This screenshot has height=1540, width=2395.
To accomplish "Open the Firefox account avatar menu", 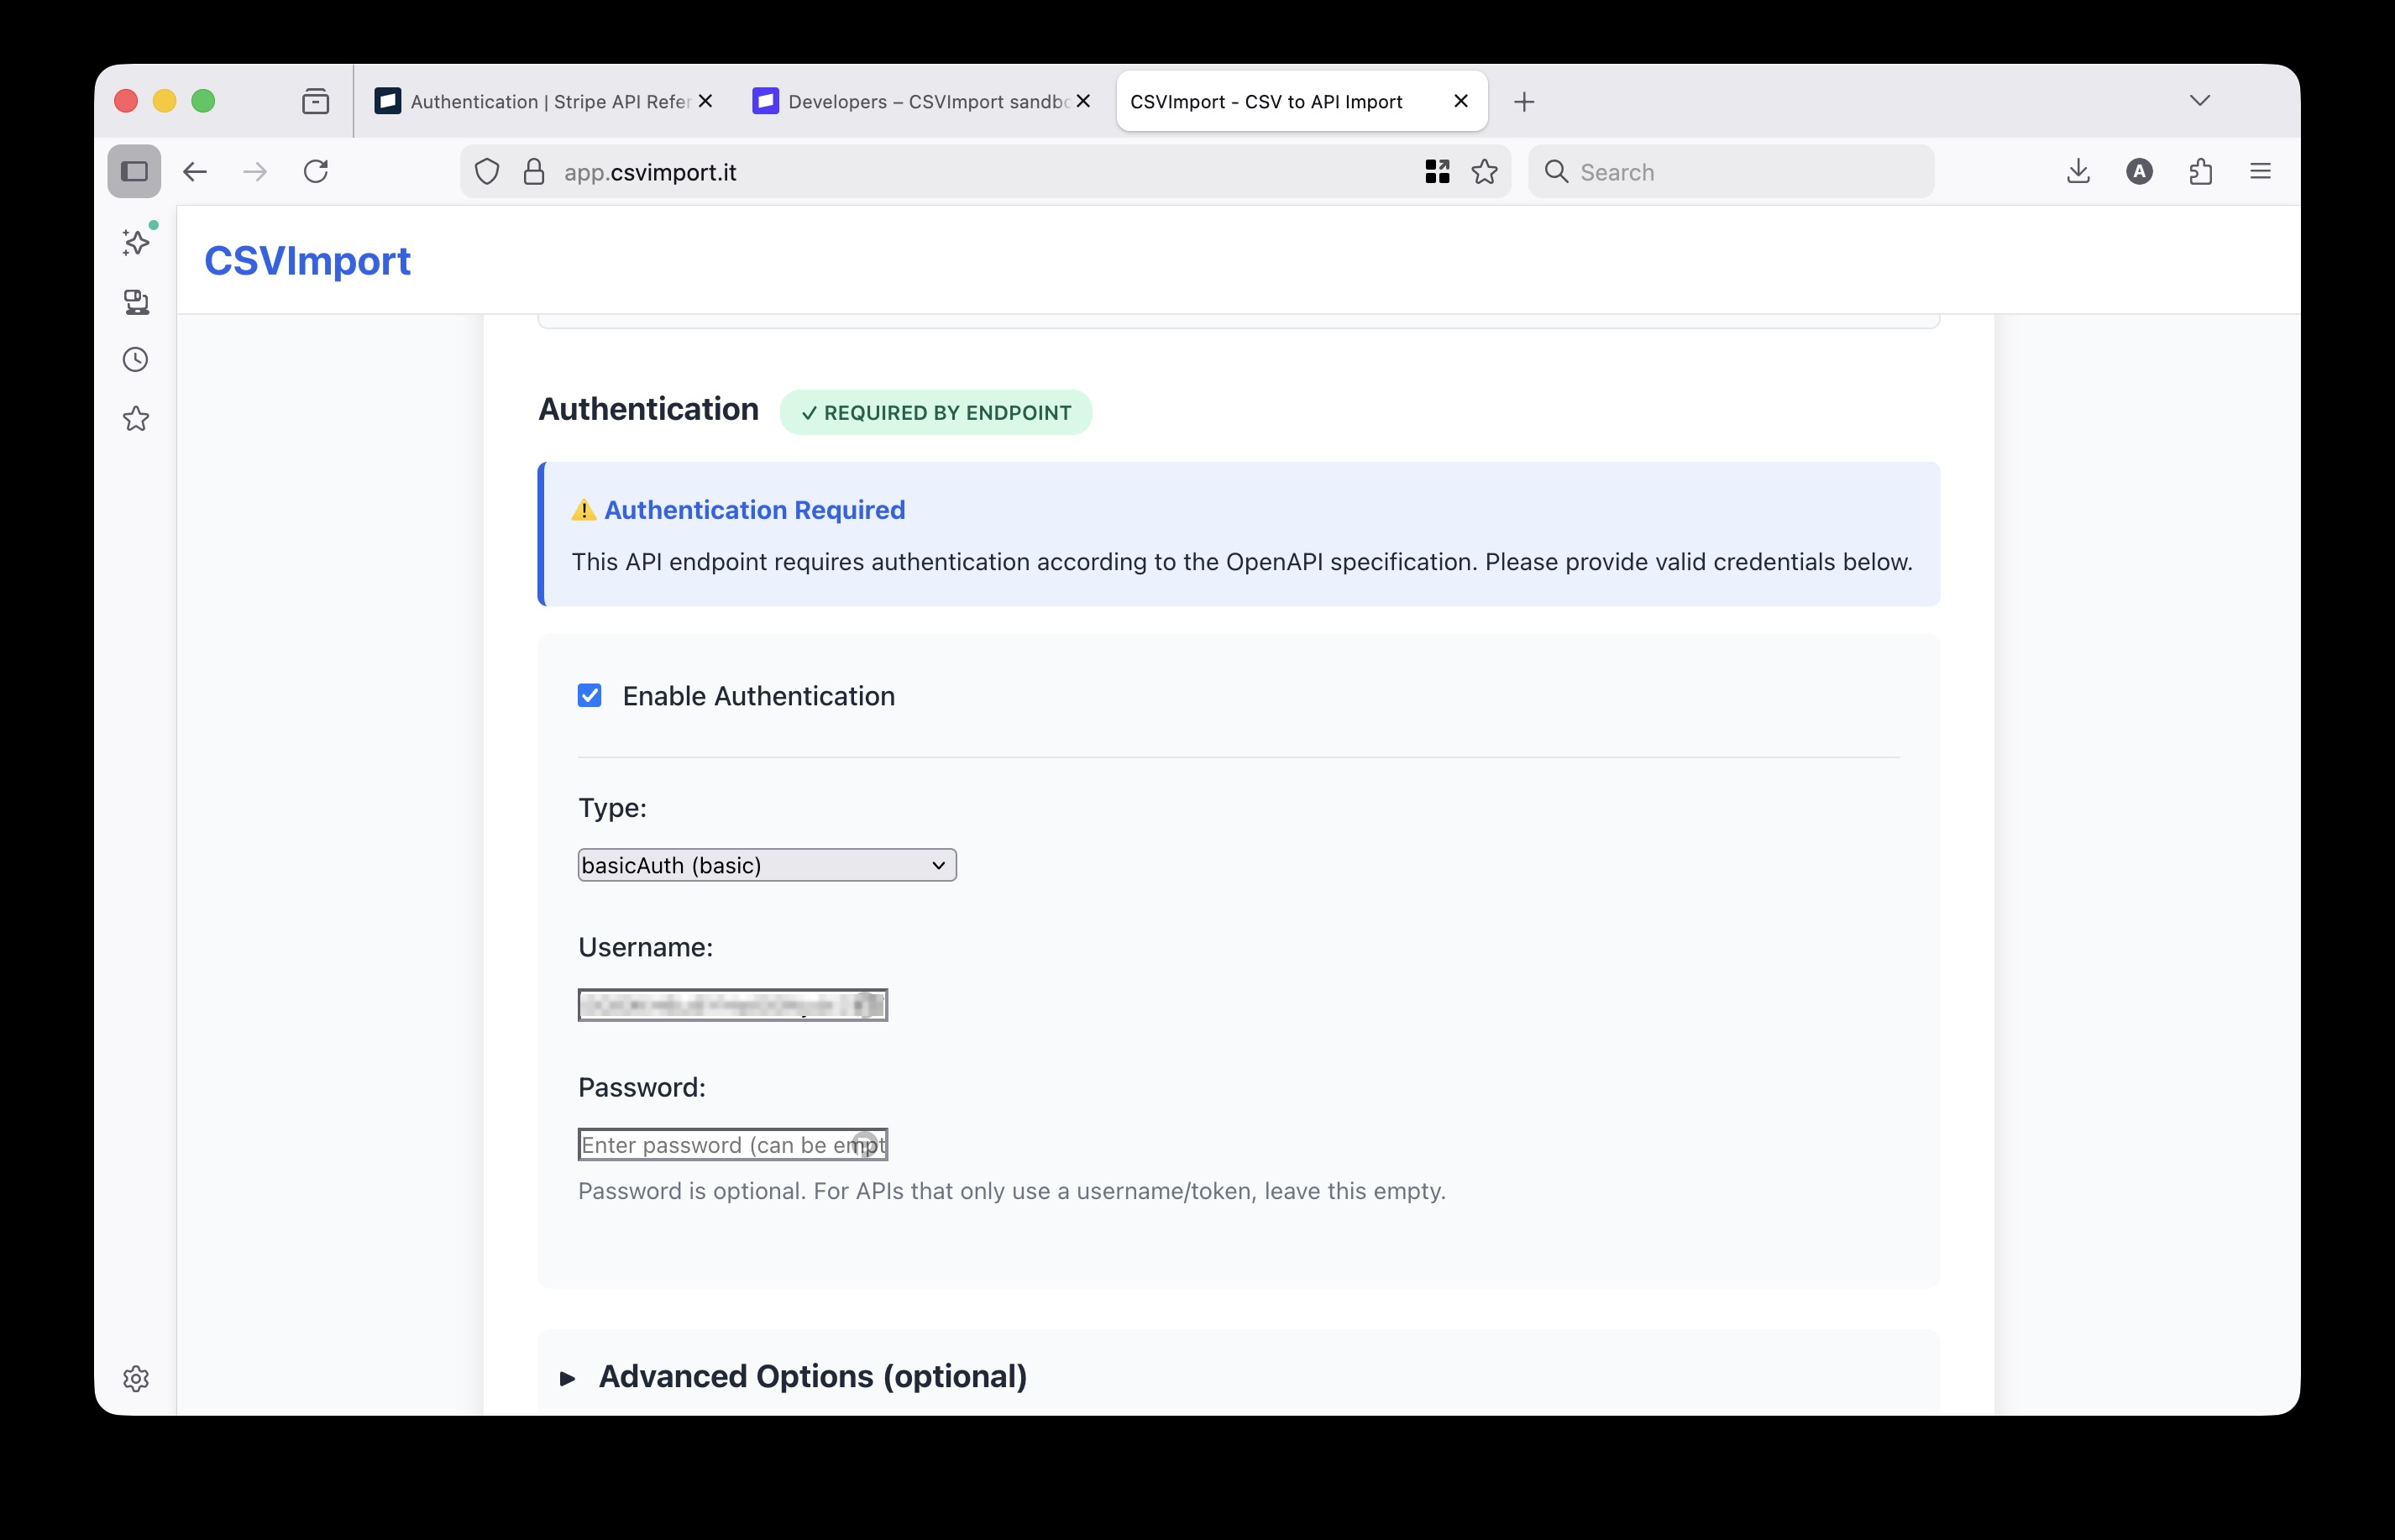I will [x=2138, y=171].
